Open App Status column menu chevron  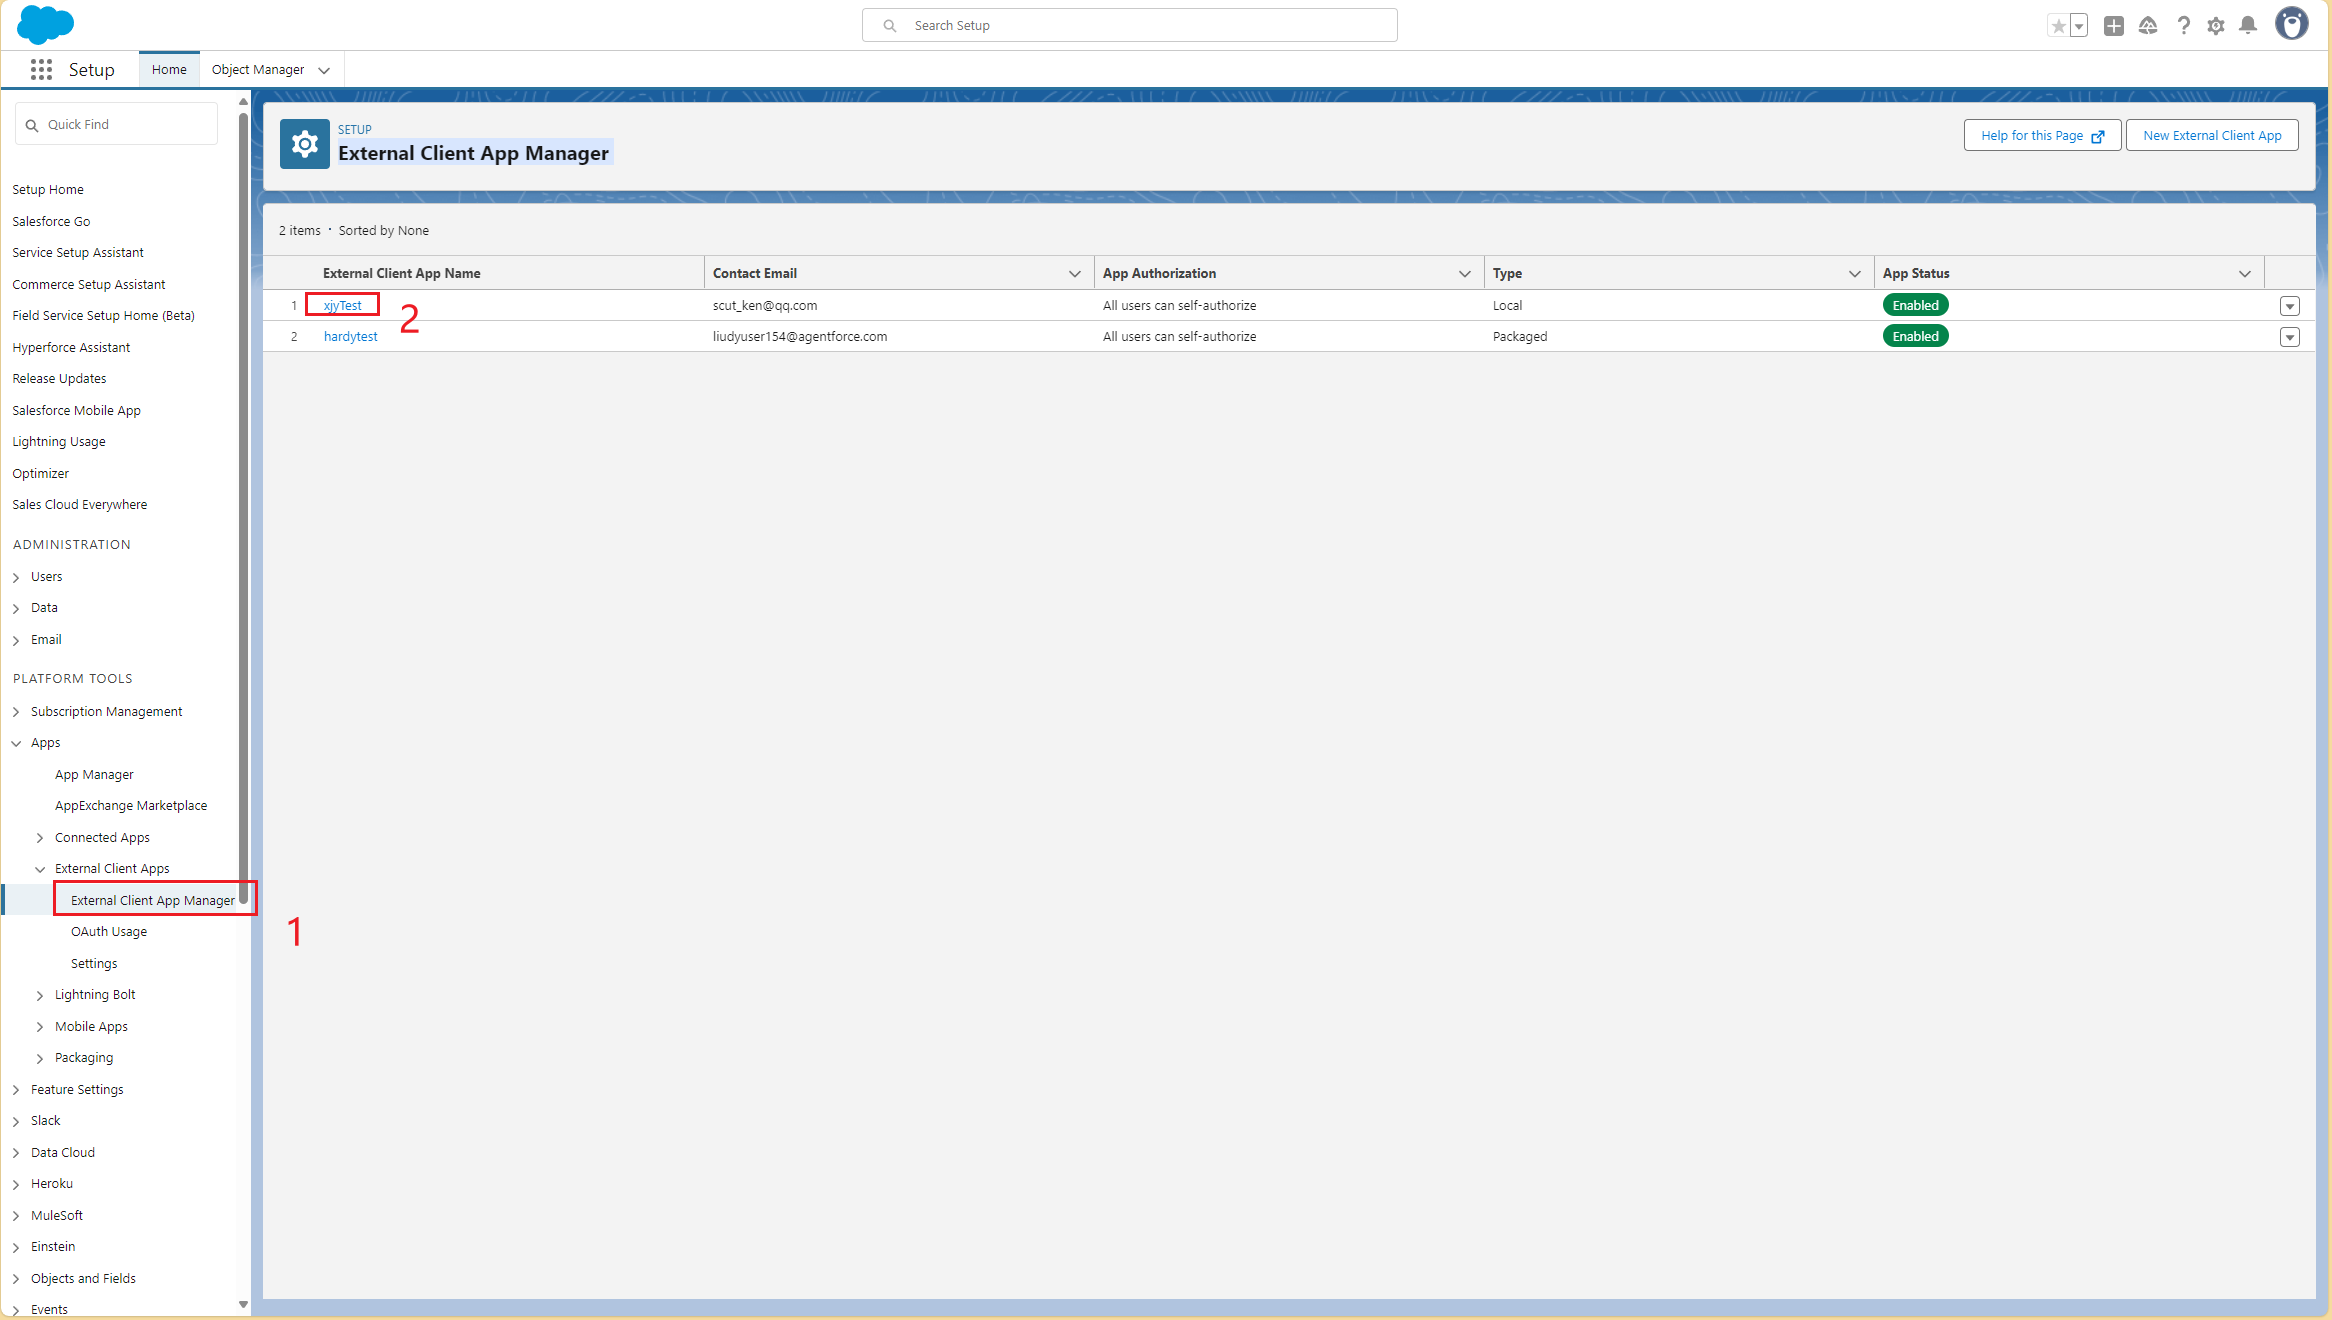click(x=2244, y=273)
